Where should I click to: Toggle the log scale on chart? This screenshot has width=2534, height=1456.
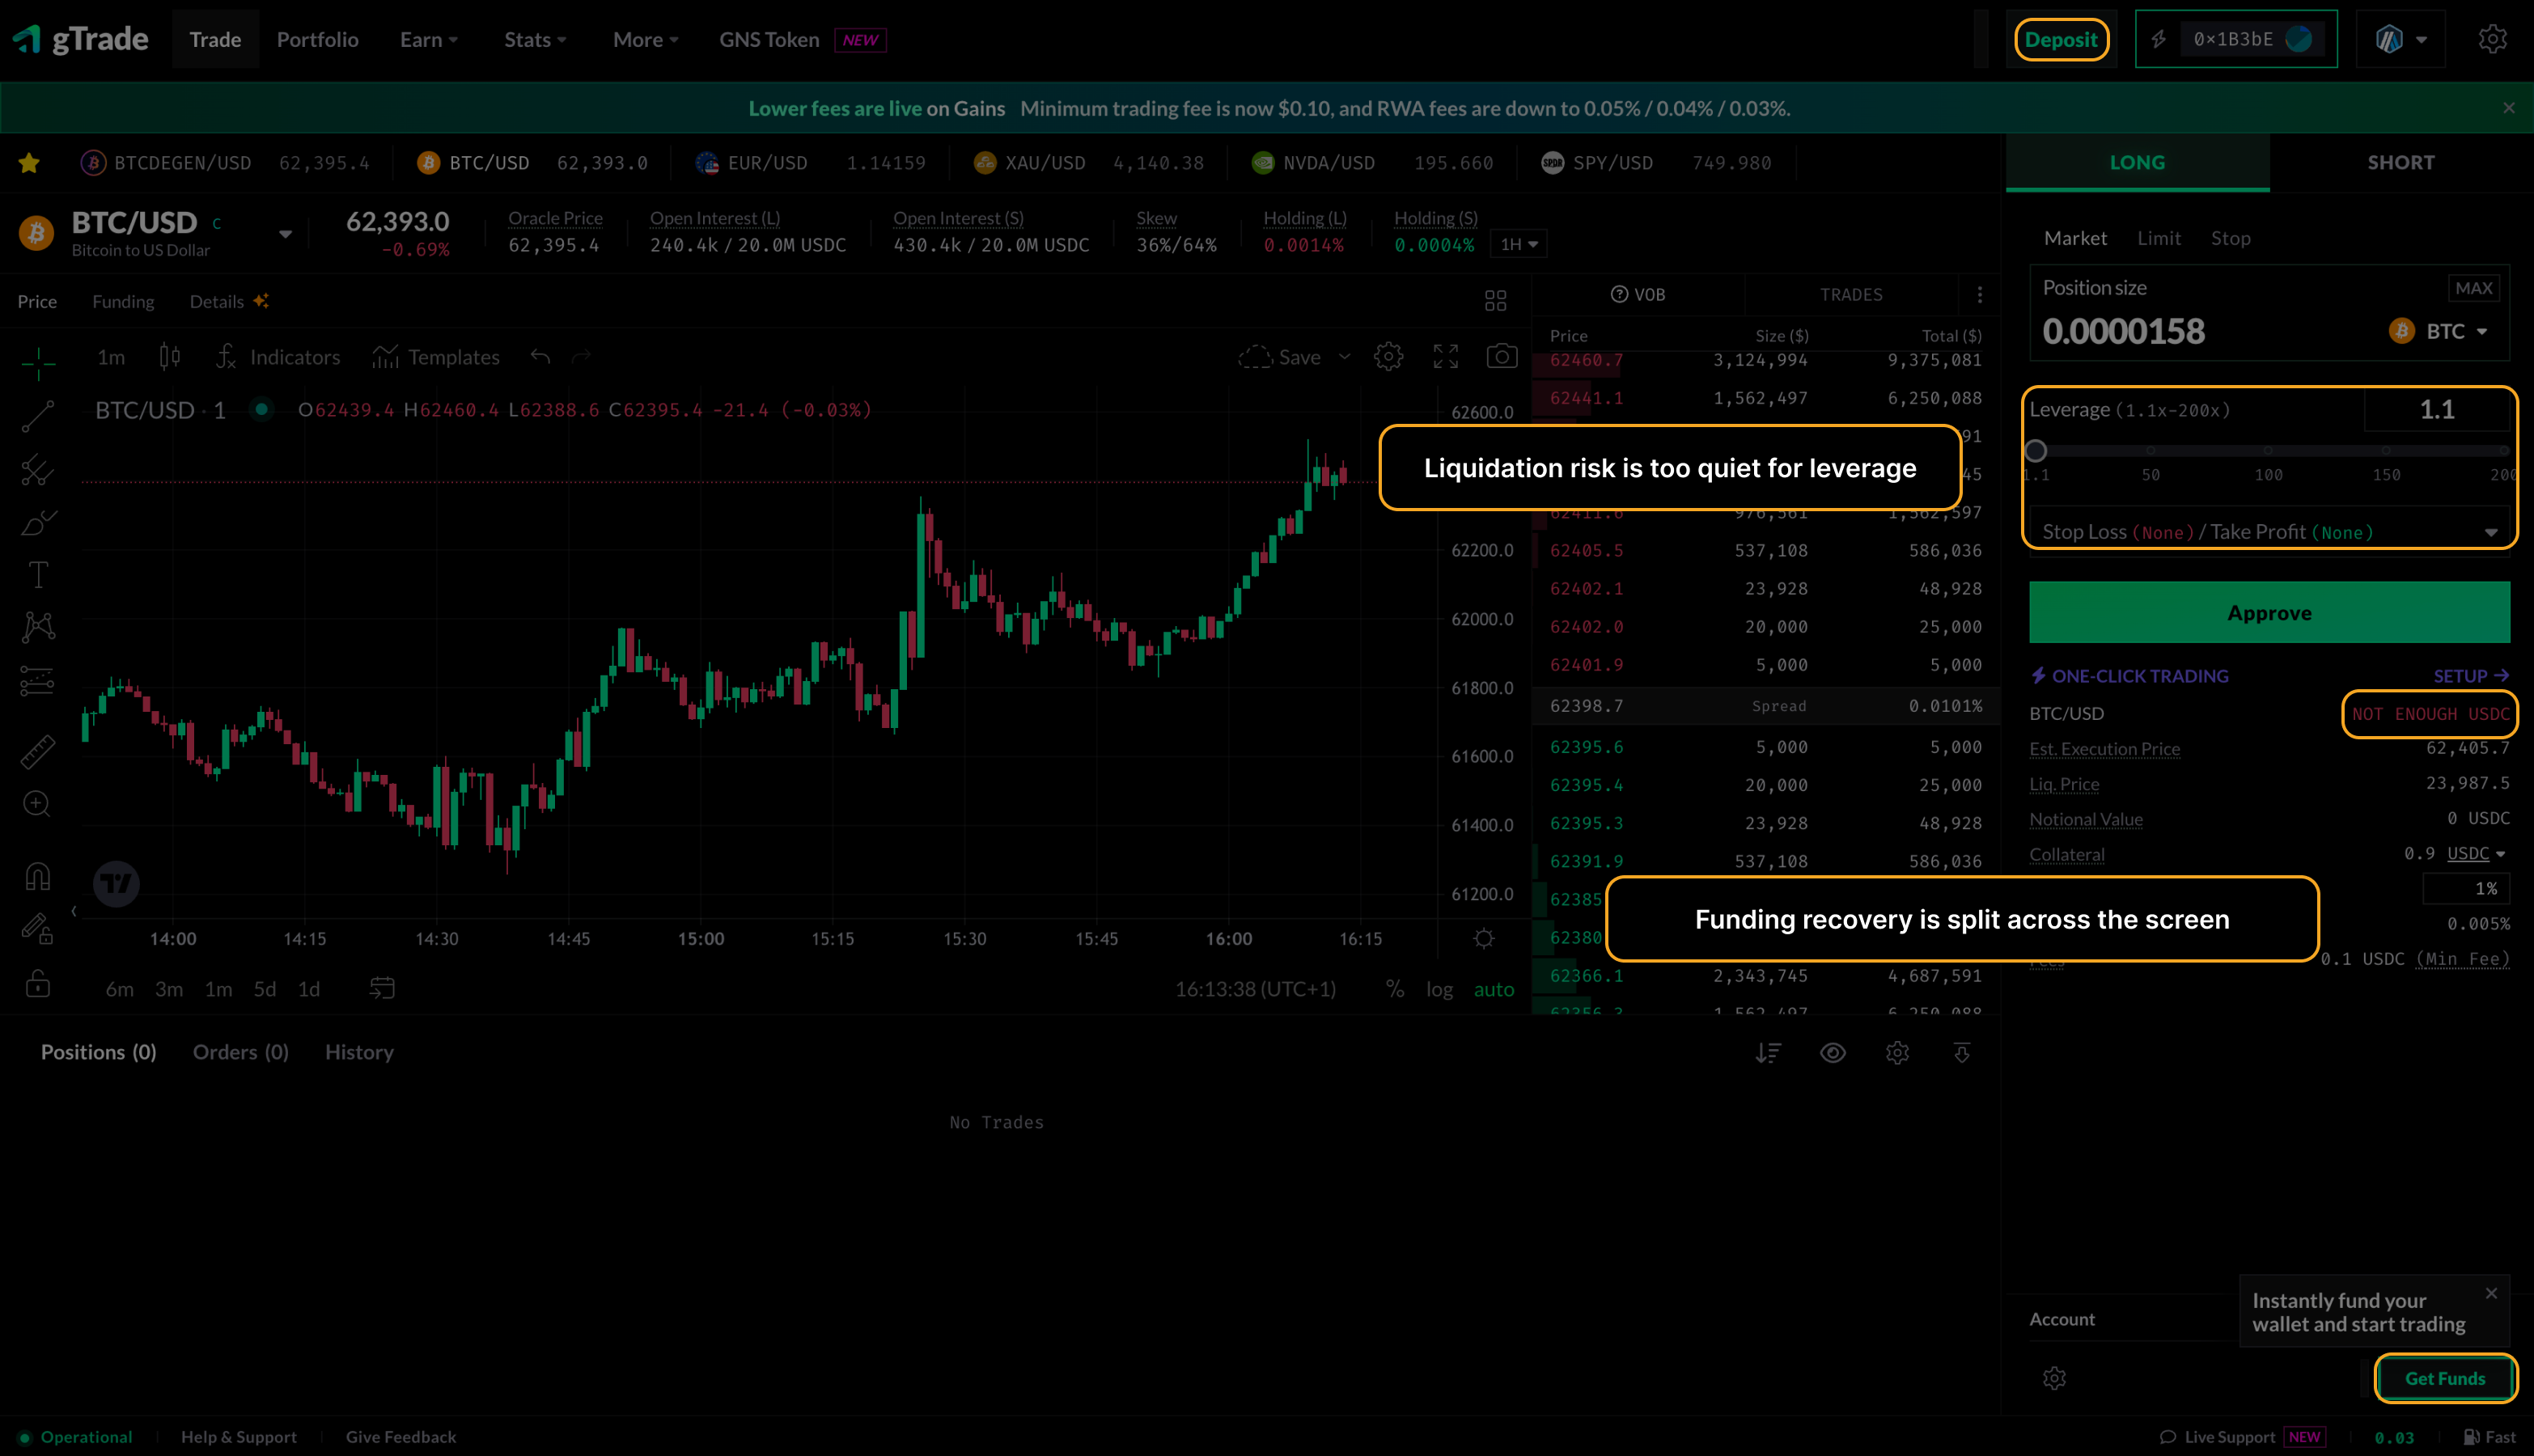point(1439,989)
